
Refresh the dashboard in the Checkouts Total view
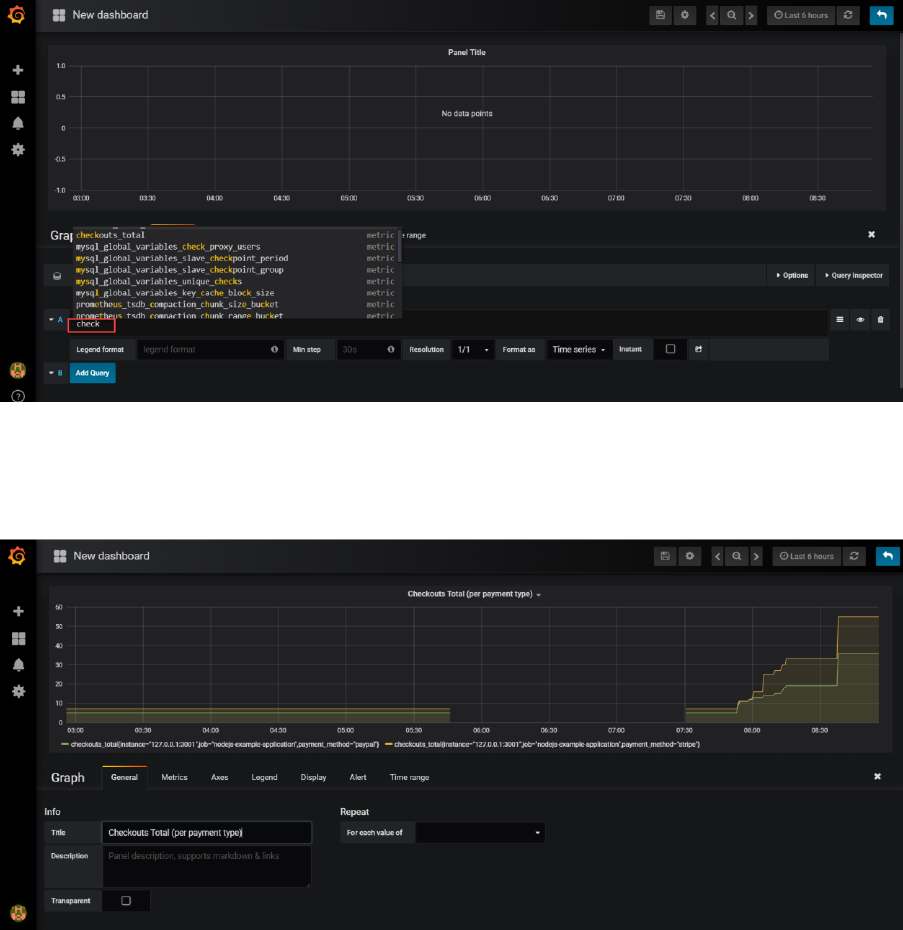854,556
